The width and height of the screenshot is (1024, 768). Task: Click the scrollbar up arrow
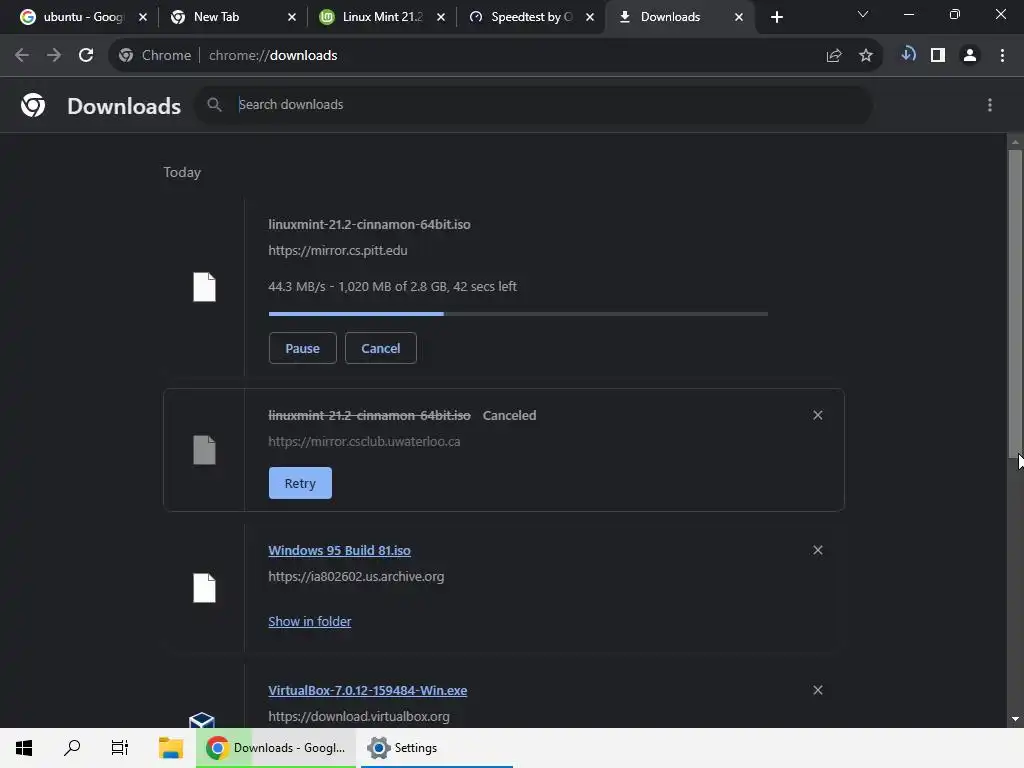click(1015, 142)
